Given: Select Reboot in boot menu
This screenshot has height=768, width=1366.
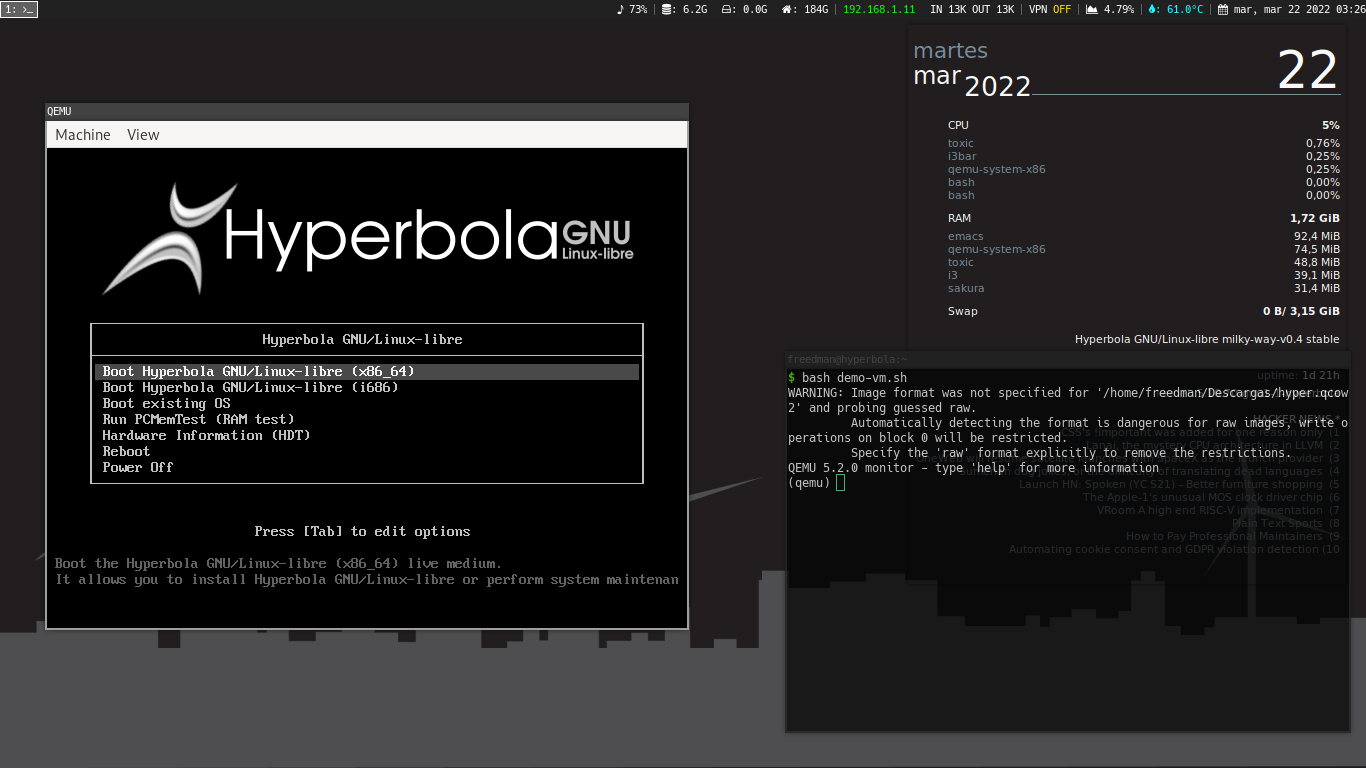Looking at the screenshot, I should (x=126, y=451).
